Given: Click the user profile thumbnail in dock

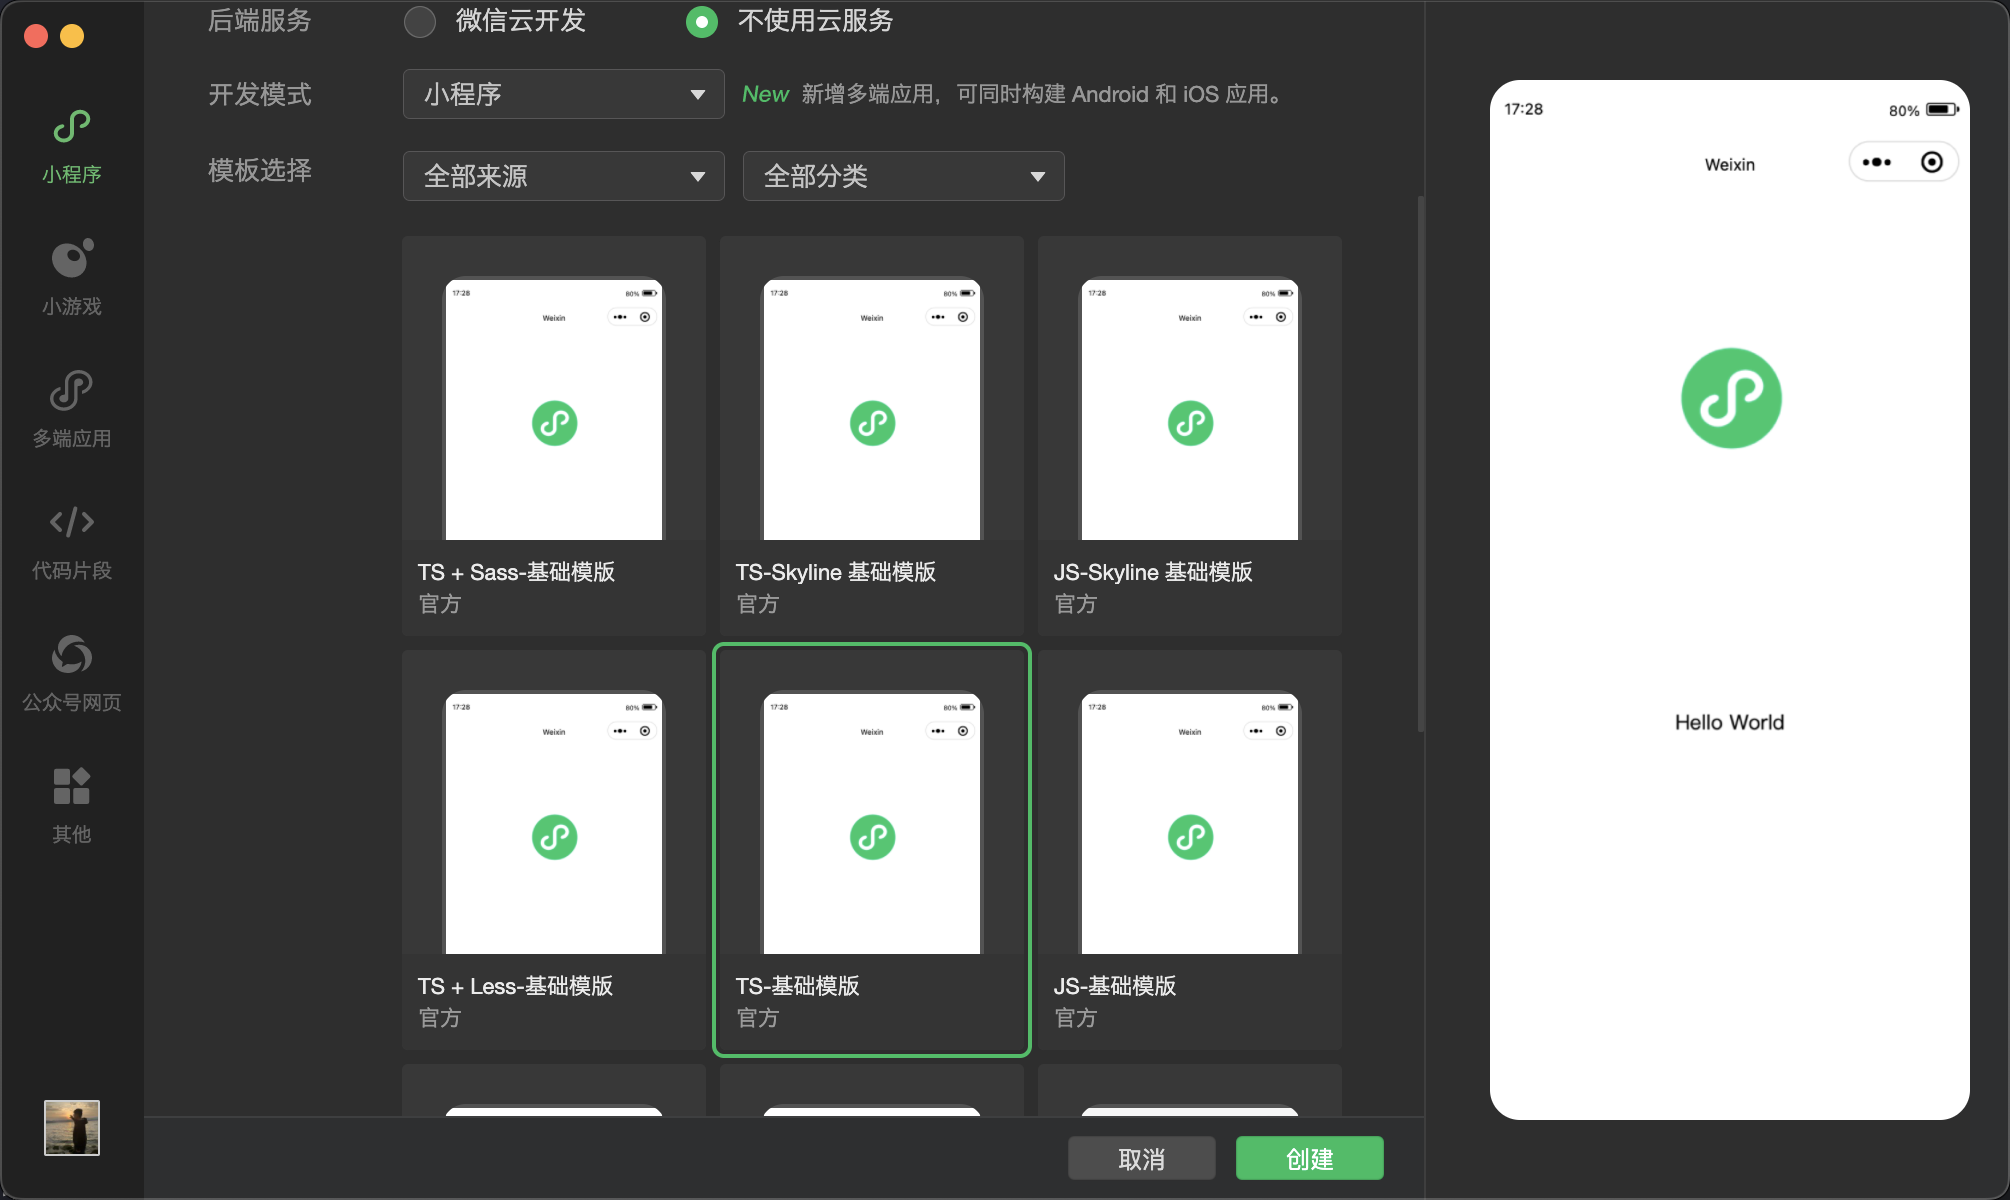Looking at the screenshot, I should pos(73,1129).
